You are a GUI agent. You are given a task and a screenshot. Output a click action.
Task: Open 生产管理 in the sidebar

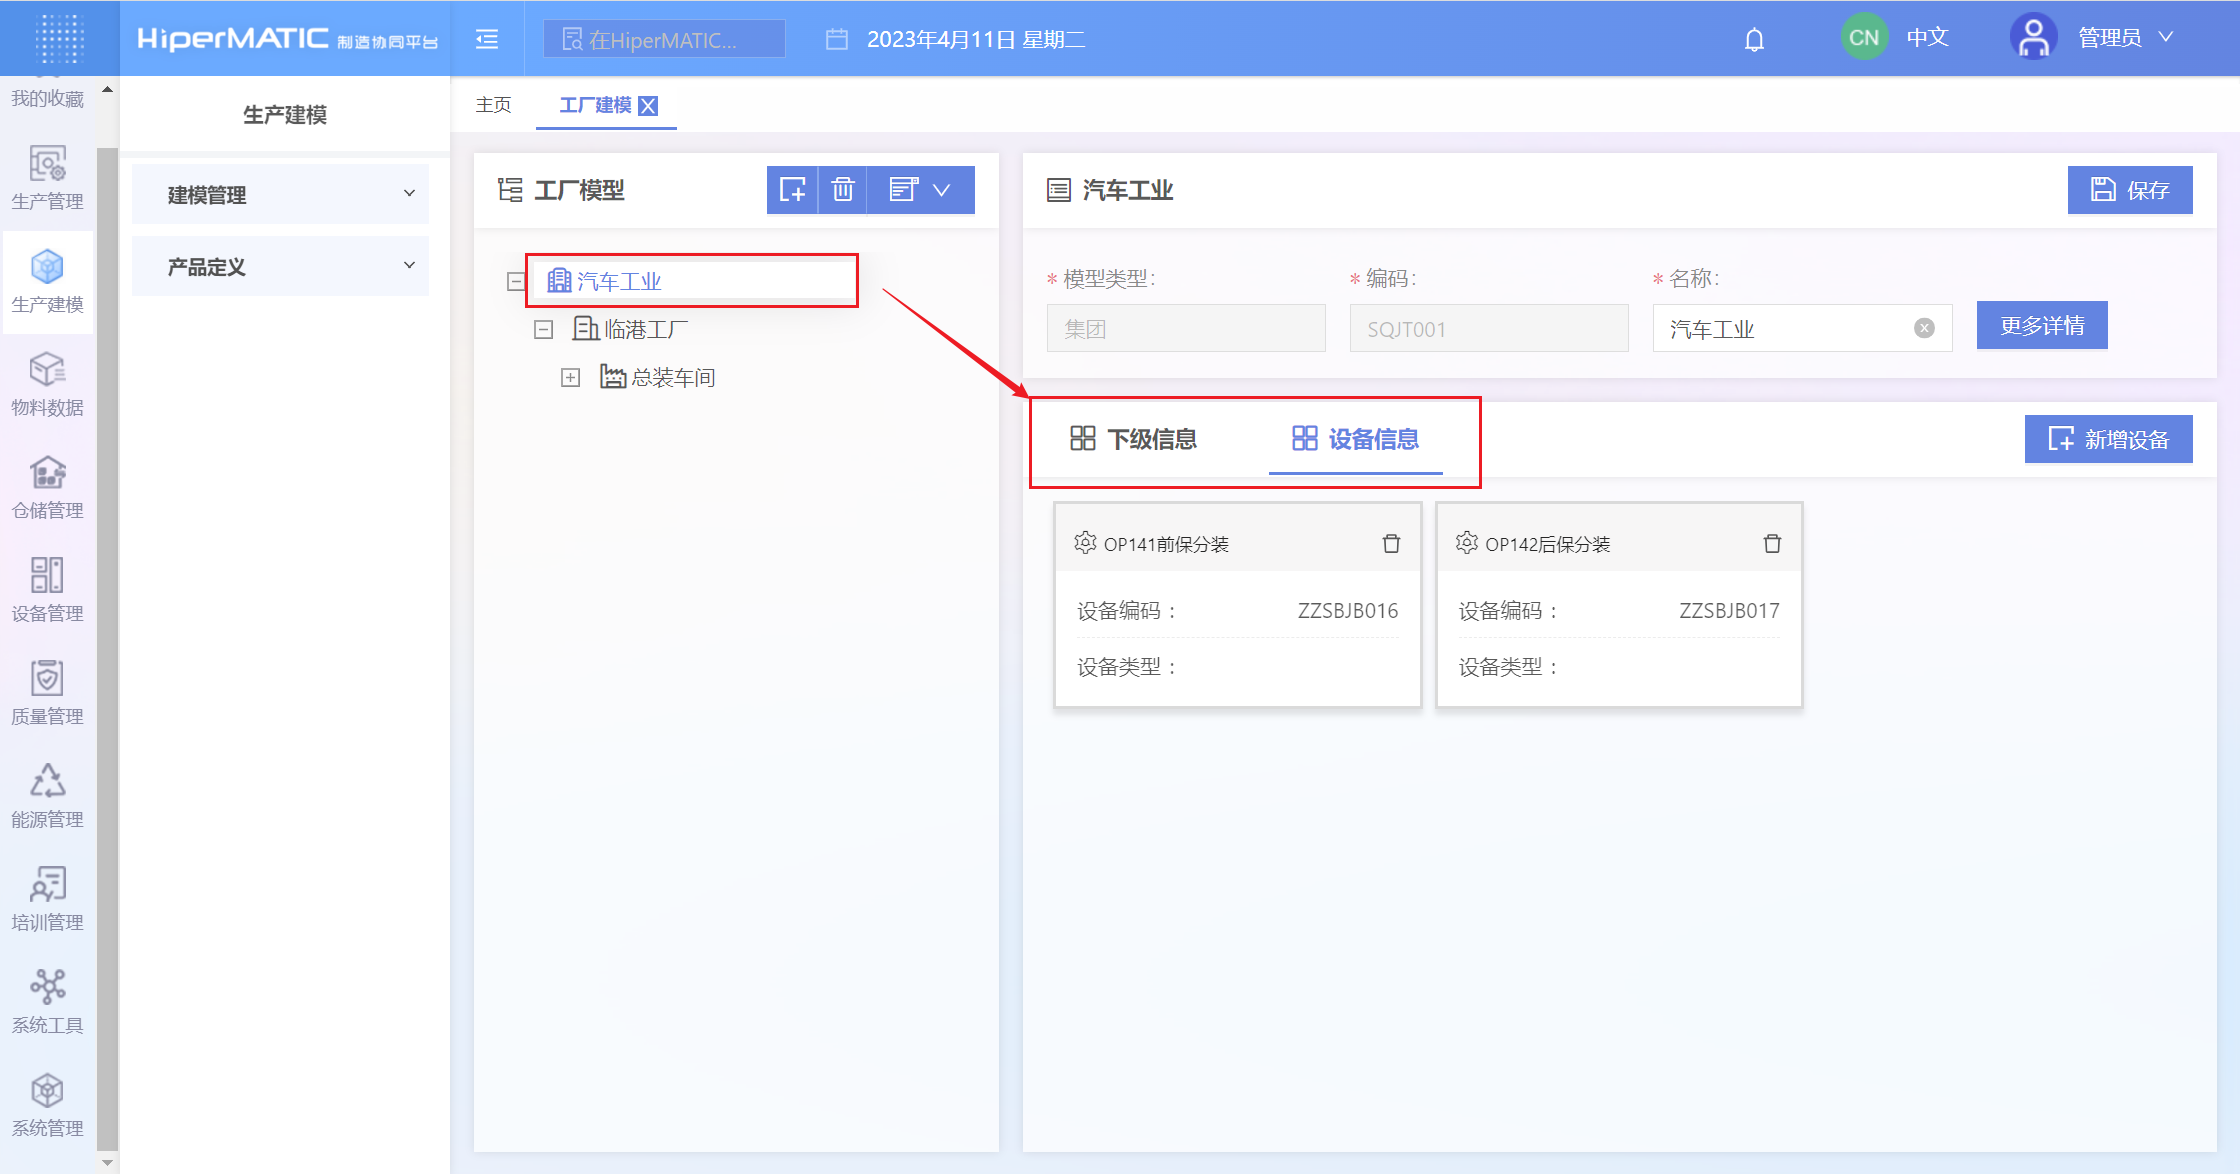[x=47, y=178]
